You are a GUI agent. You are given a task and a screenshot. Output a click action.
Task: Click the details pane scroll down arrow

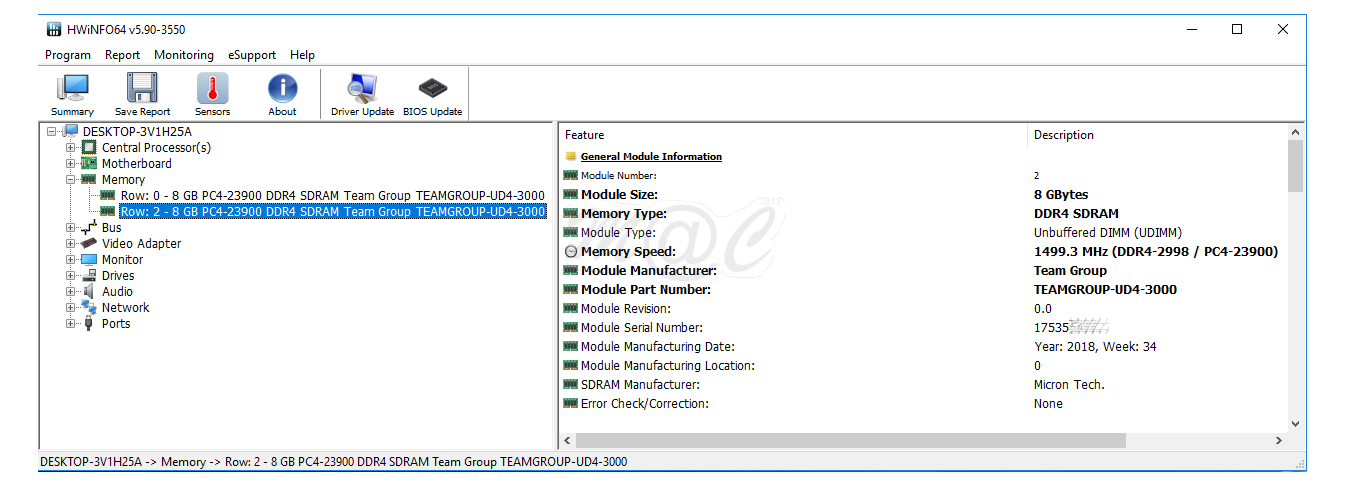tap(1296, 424)
